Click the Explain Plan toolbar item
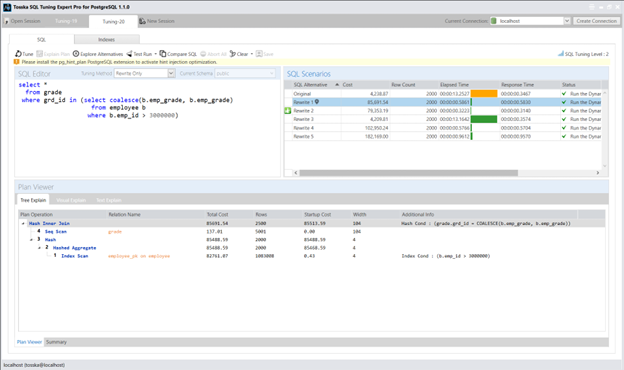 (53, 54)
